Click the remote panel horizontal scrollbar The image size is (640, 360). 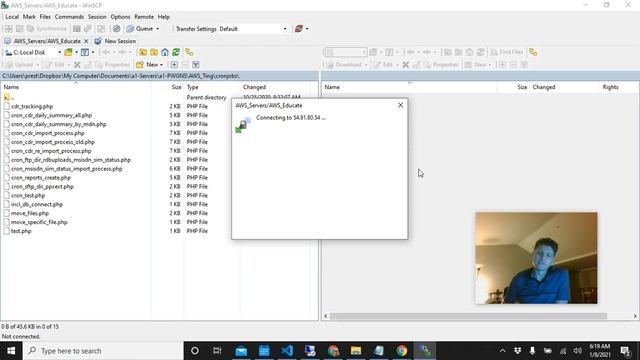[x=468, y=316]
